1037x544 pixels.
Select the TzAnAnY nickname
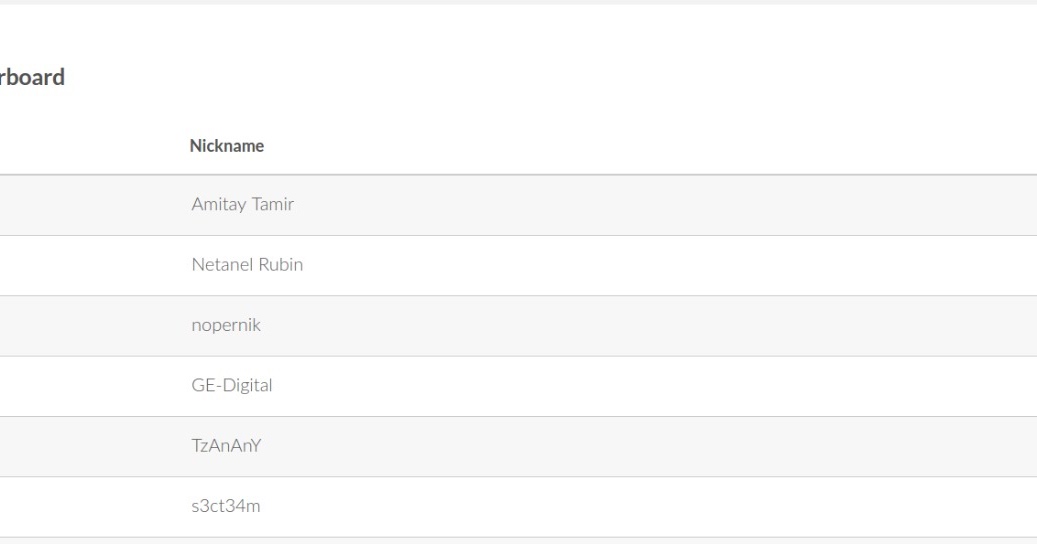pyautogui.click(x=226, y=446)
